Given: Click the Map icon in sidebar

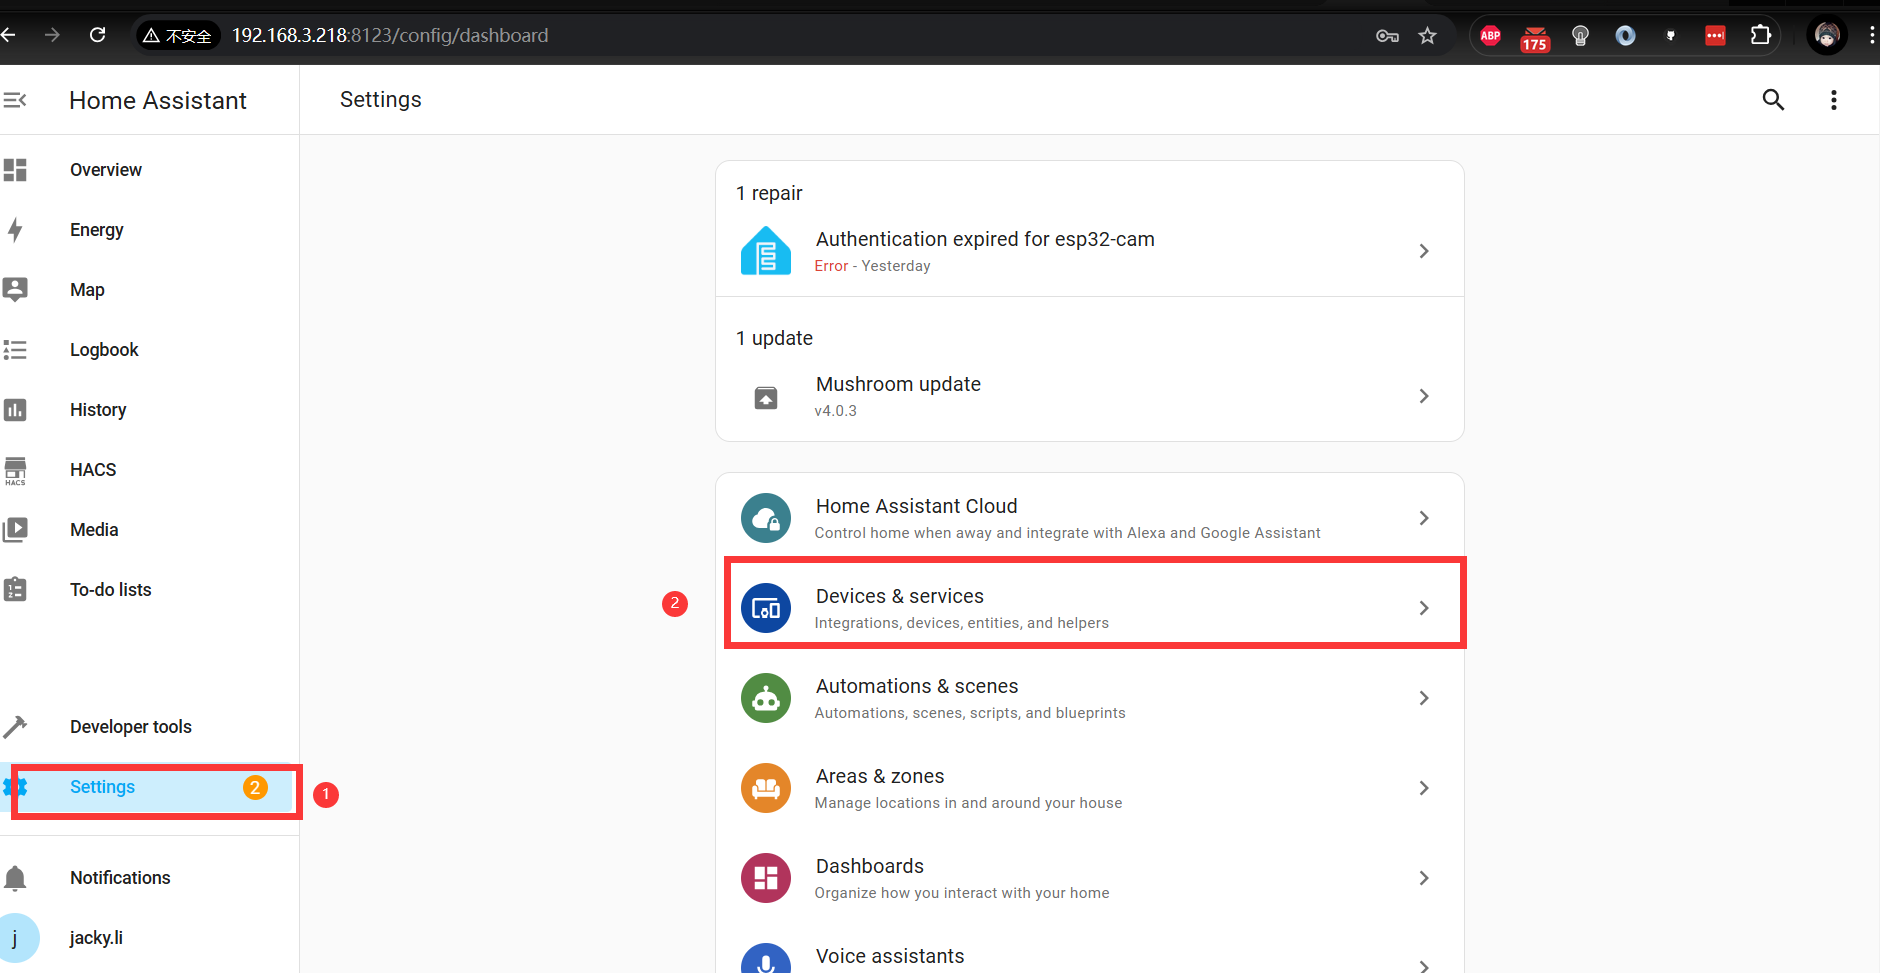Looking at the screenshot, I should (15, 290).
